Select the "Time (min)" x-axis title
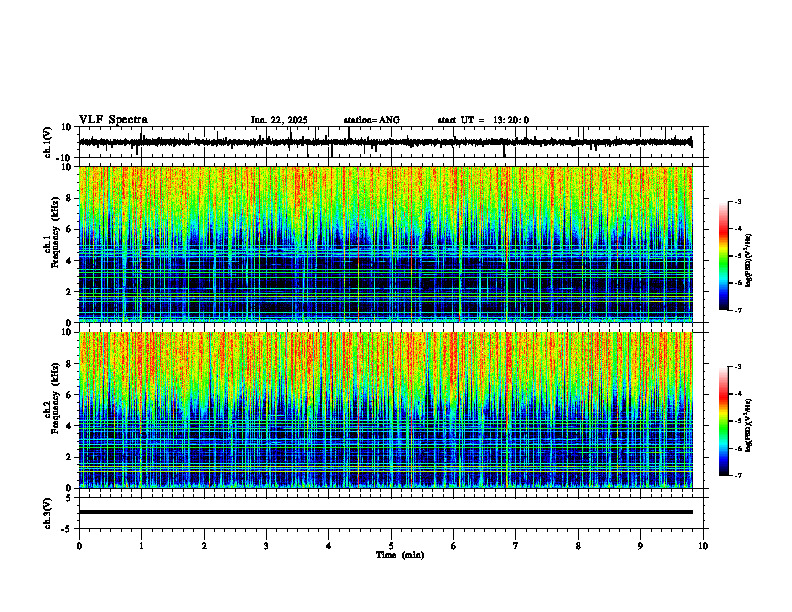The width and height of the screenshot is (792, 612). point(400,555)
